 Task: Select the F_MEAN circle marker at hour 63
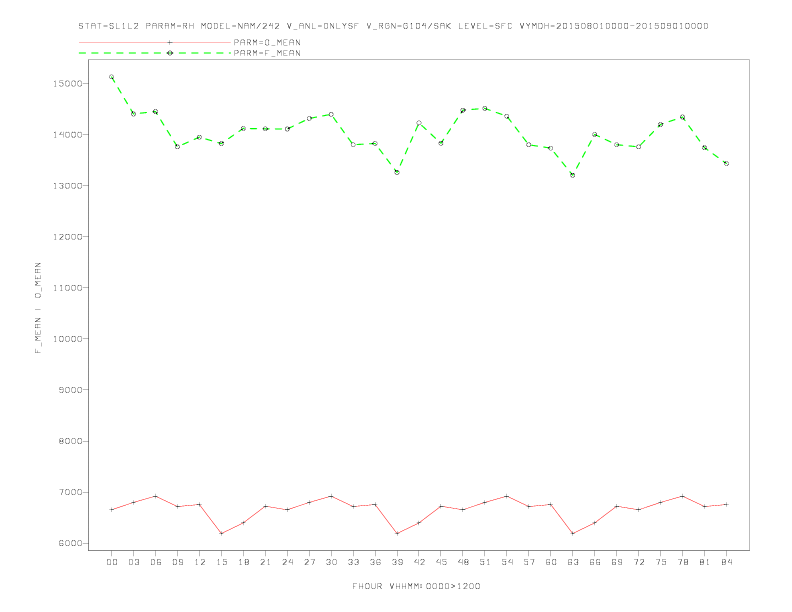[573, 175]
